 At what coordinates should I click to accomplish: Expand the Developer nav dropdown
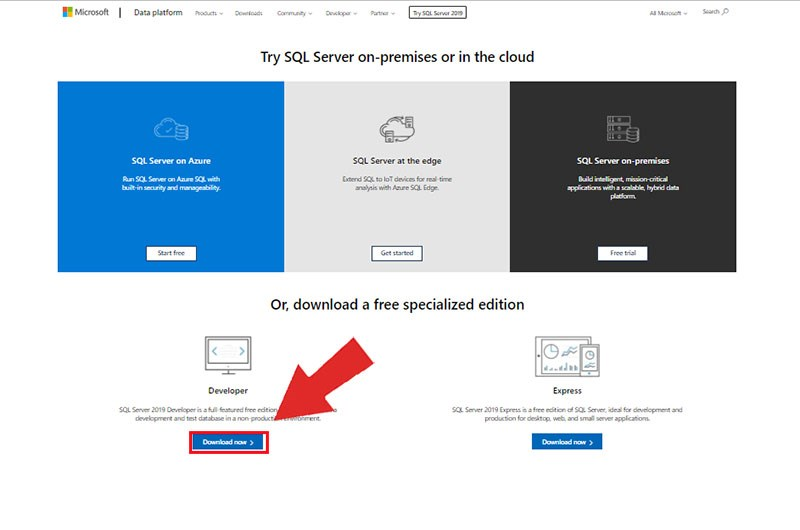click(343, 13)
